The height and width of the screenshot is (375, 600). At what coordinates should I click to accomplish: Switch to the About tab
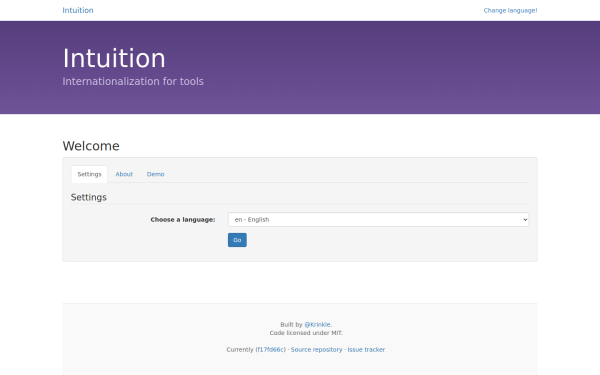(x=124, y=174)
